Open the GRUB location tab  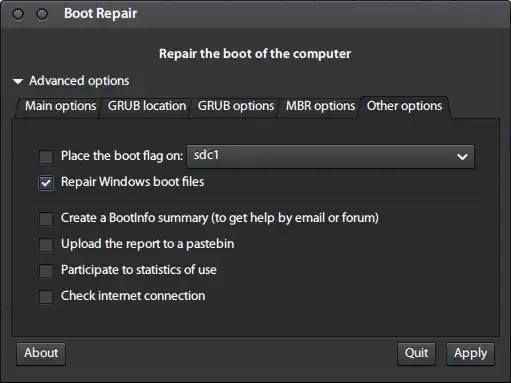147,106
